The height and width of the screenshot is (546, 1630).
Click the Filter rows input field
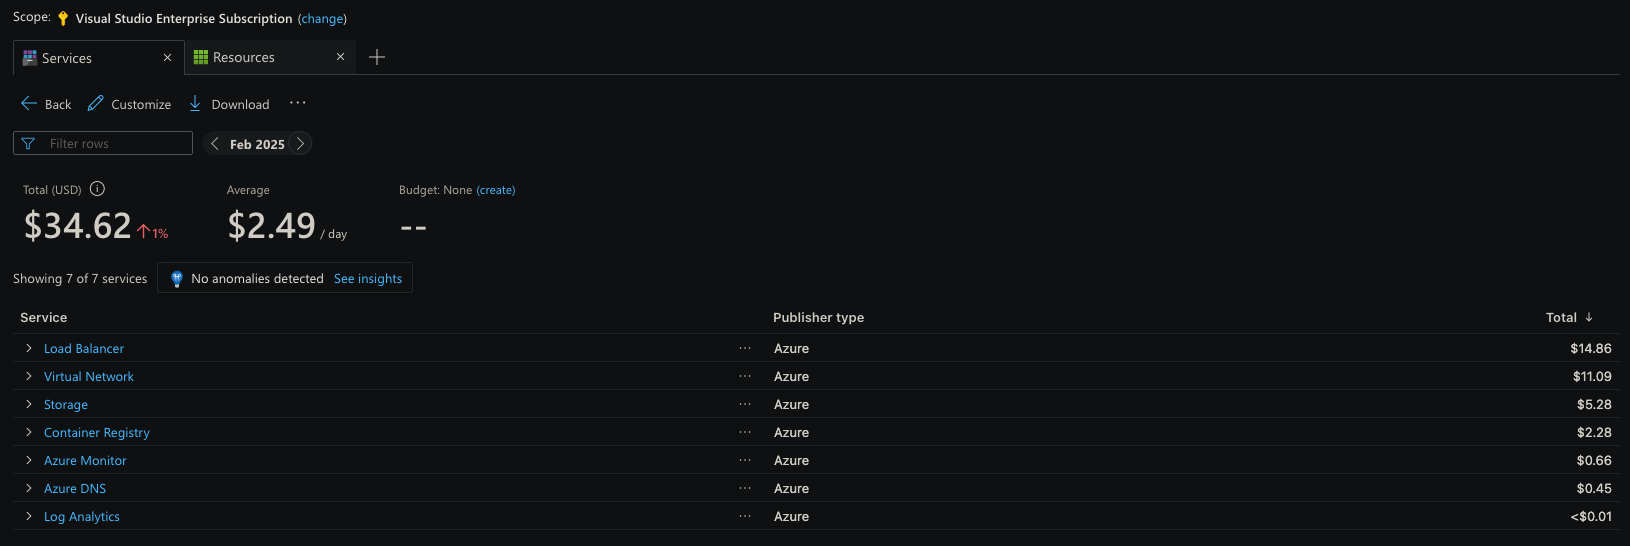click(115, 144)
